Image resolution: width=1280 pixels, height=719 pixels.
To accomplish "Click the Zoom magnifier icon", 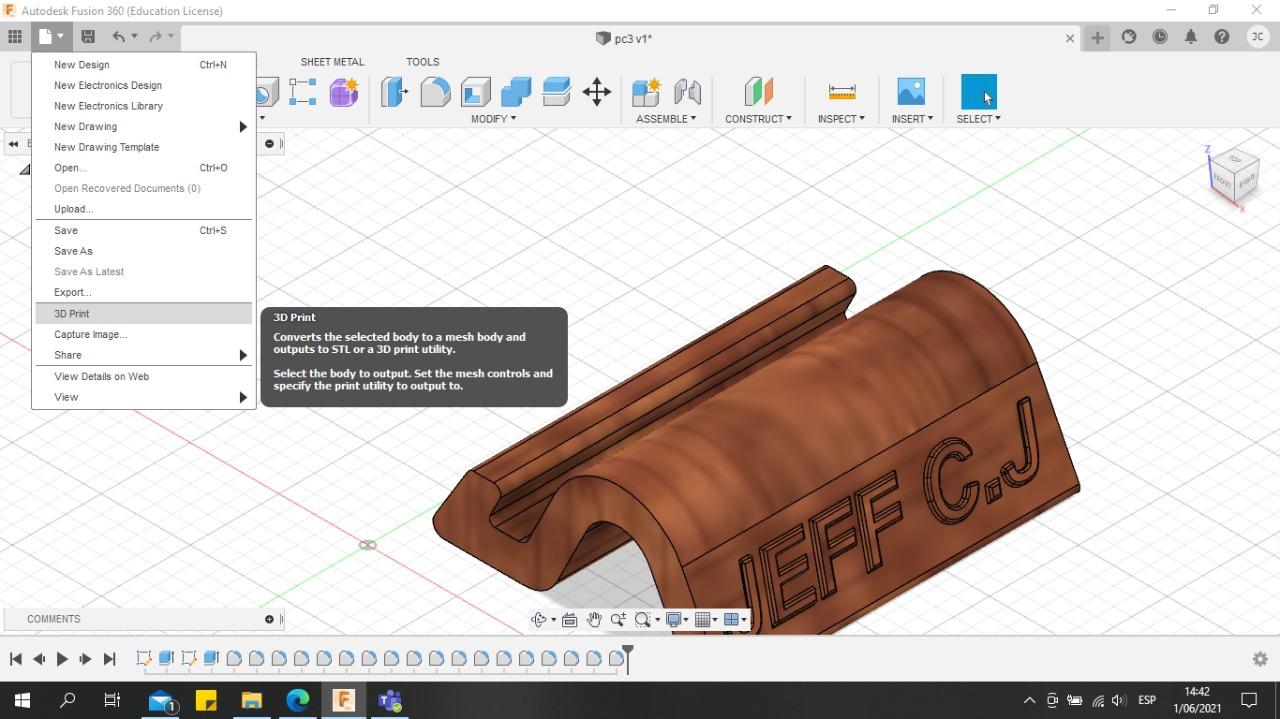I will coord(618,620).
